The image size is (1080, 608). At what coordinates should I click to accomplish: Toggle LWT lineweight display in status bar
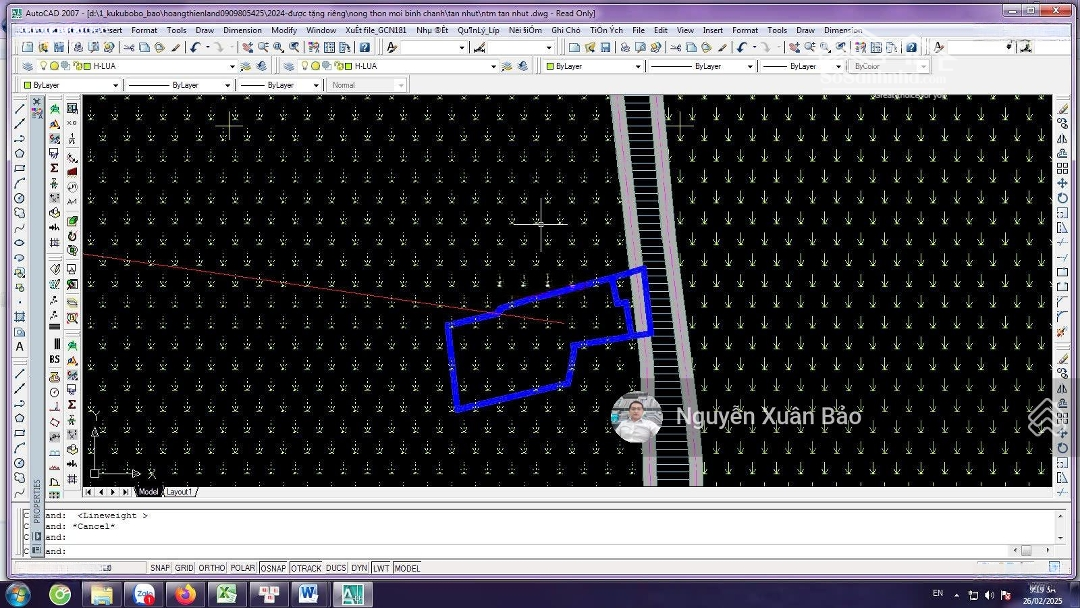tap(381, 568)
